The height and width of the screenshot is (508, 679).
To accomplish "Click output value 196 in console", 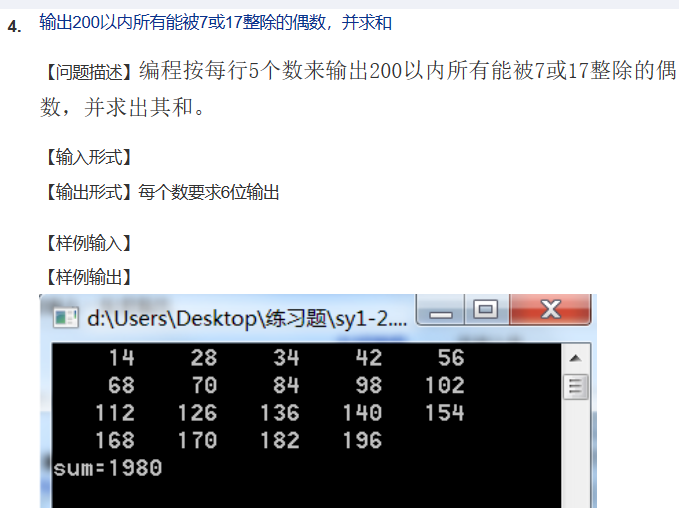I will click(x=362, y=440).
